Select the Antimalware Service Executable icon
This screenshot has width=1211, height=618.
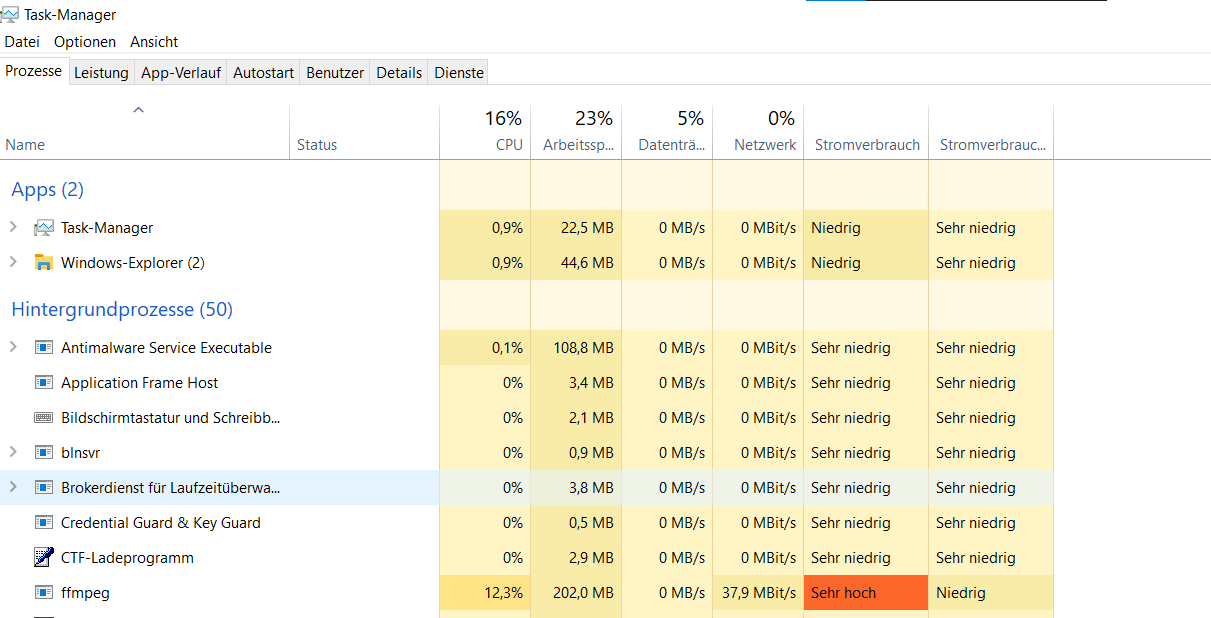click(44, 347)
